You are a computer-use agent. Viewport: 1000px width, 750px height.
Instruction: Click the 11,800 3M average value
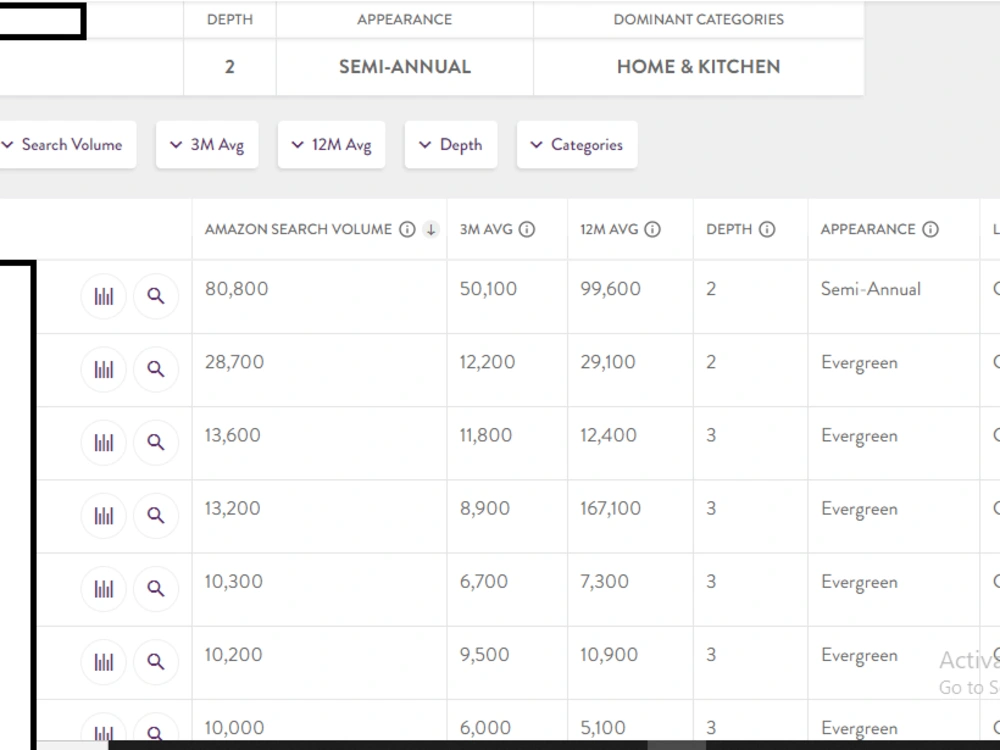point(486,436)
